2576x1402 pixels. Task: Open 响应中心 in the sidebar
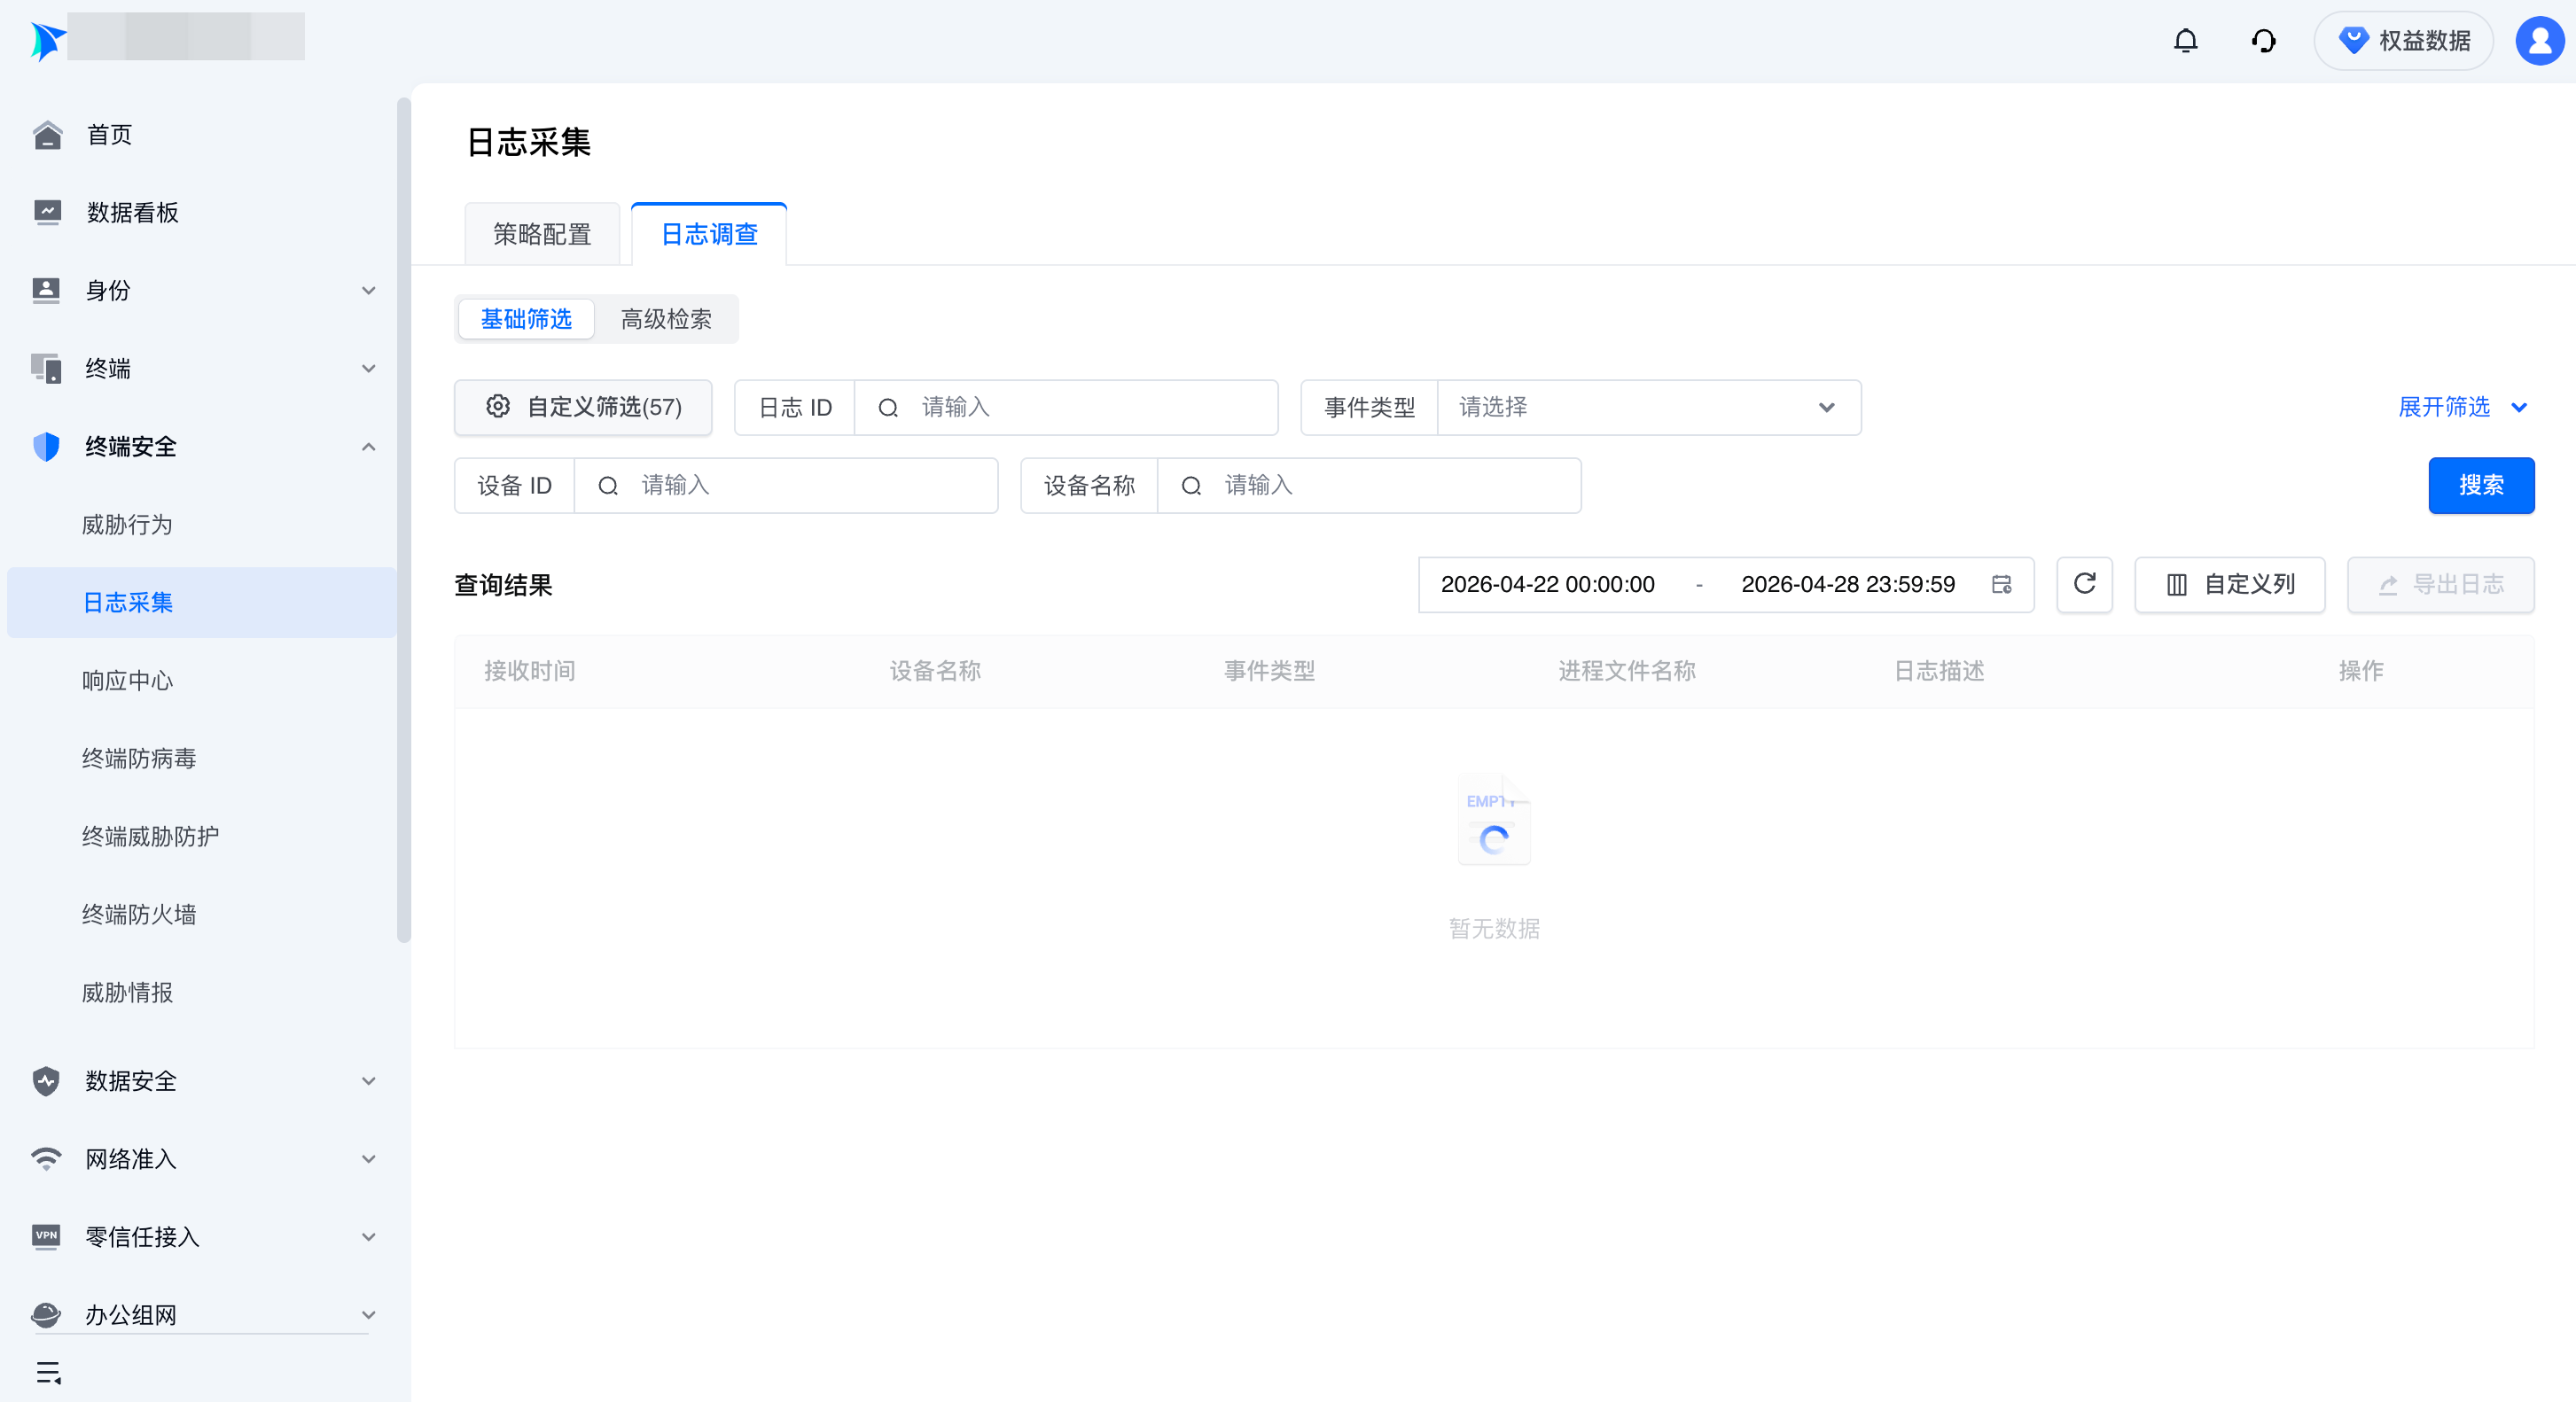point(127,681)
